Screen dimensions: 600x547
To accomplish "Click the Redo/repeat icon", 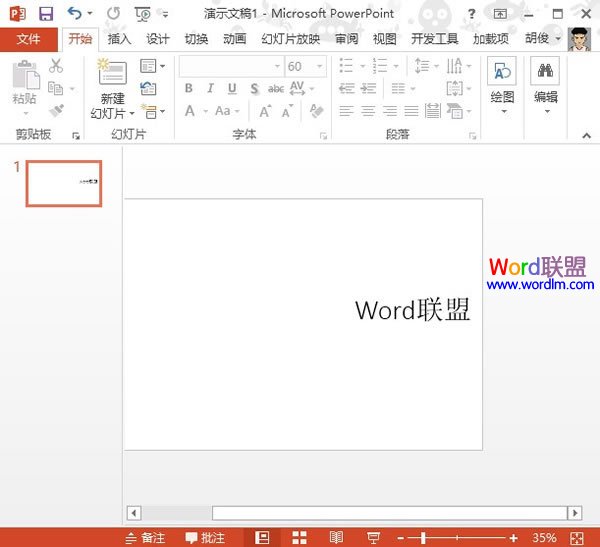I will pyautogui.click(x=113, y=14).
